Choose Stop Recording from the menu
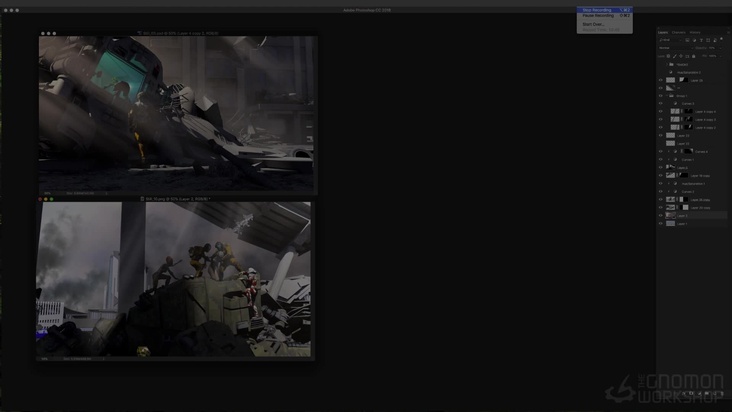The width and height of the screenshot is (732, 412). pos(605,10)
